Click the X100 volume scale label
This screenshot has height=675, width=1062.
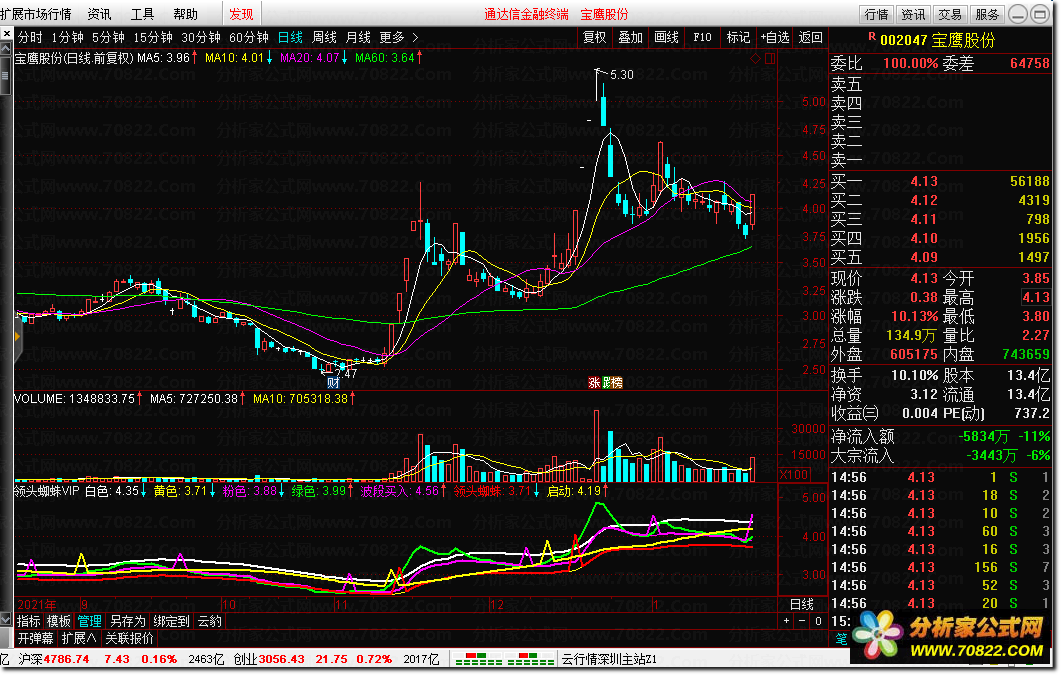pyautogui.click(x=794, y=475)
